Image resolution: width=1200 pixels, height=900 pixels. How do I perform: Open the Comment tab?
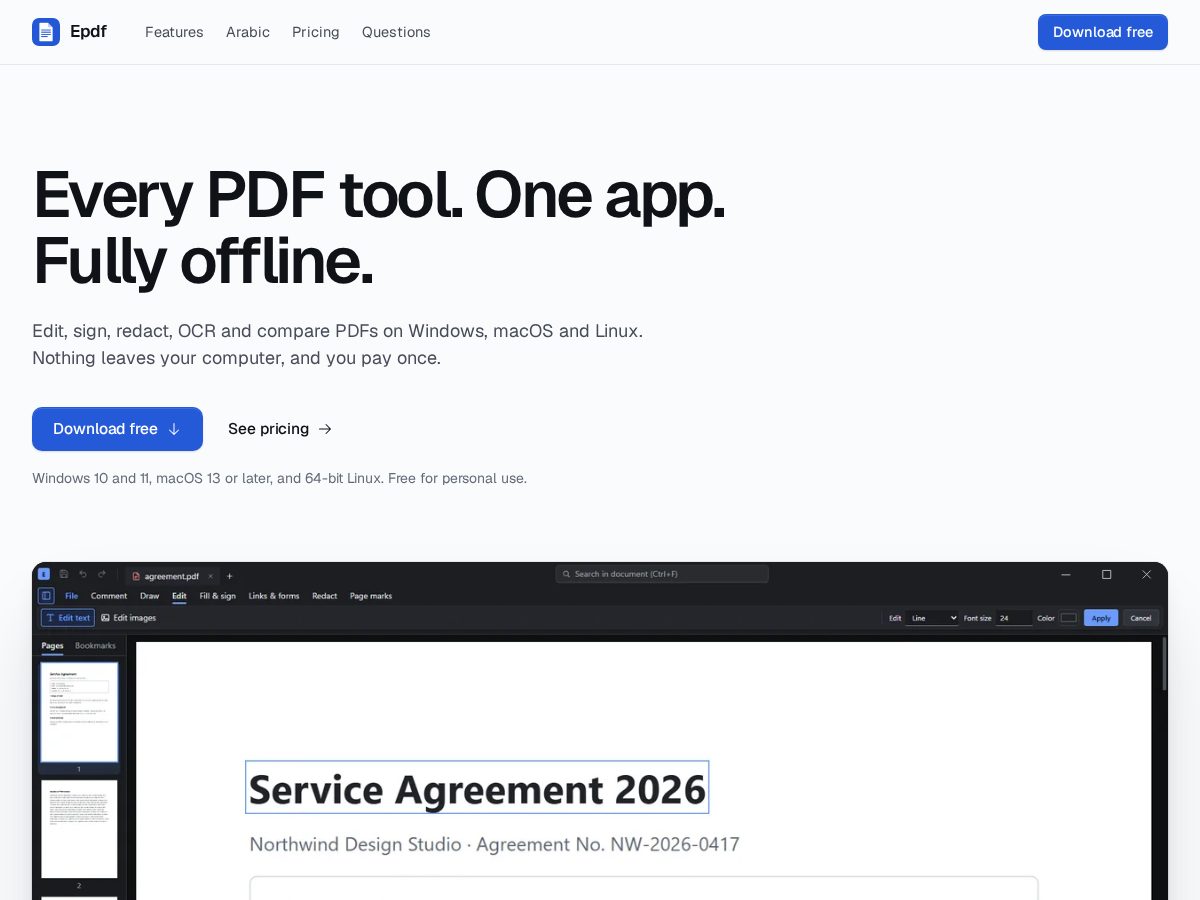coord(109,596)
